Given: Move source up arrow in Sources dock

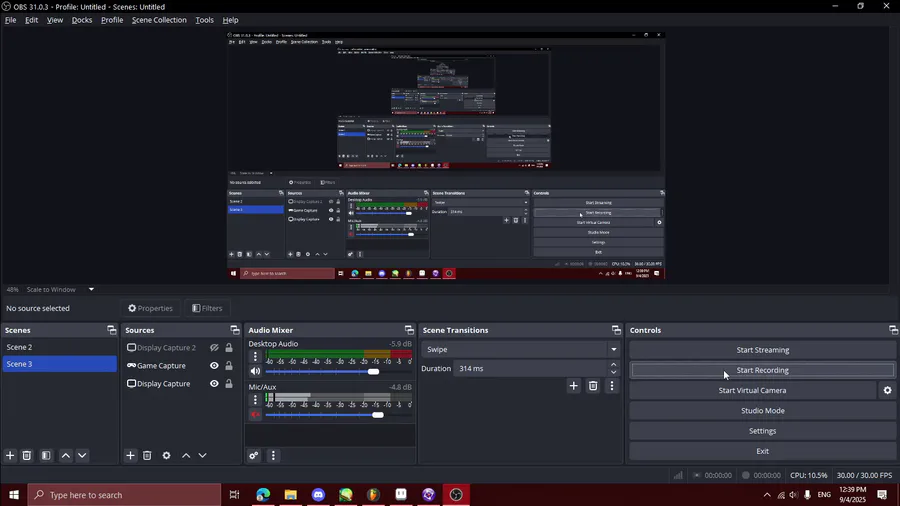Looking at the screenshot, I should point(186,456).
